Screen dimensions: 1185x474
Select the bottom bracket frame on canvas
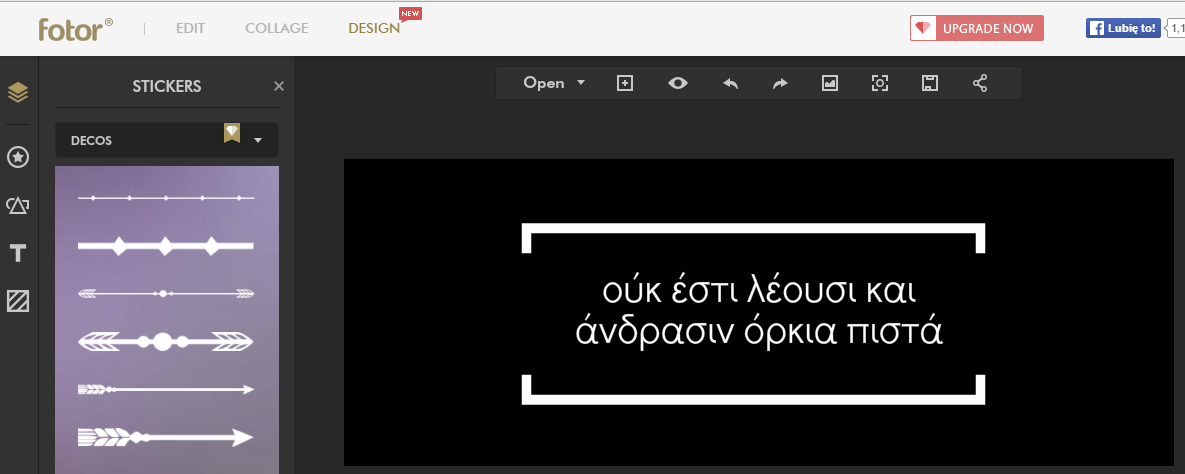click(x=753, y=389)
